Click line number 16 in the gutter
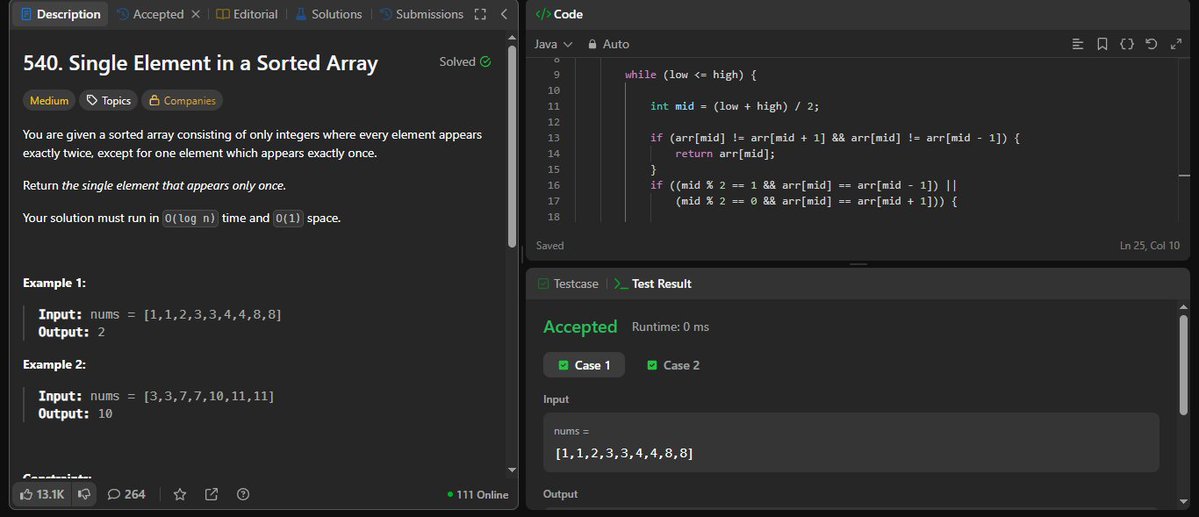This screenshot has height=517, width=1199. click(554, 185)
